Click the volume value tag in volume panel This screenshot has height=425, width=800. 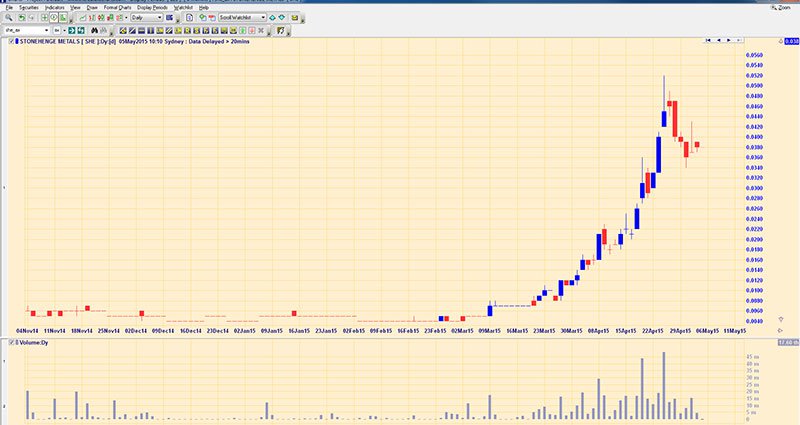tap(788, 342)
